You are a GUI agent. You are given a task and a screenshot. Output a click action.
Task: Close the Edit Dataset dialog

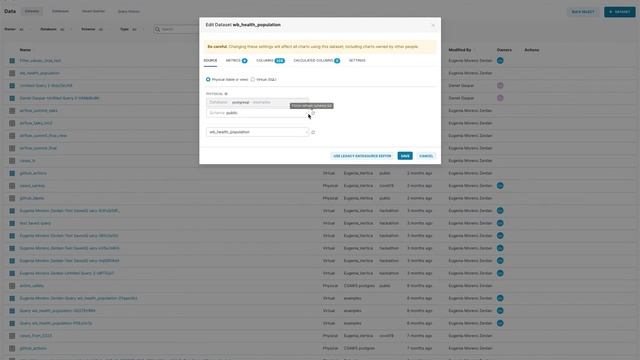coord(433,25)
